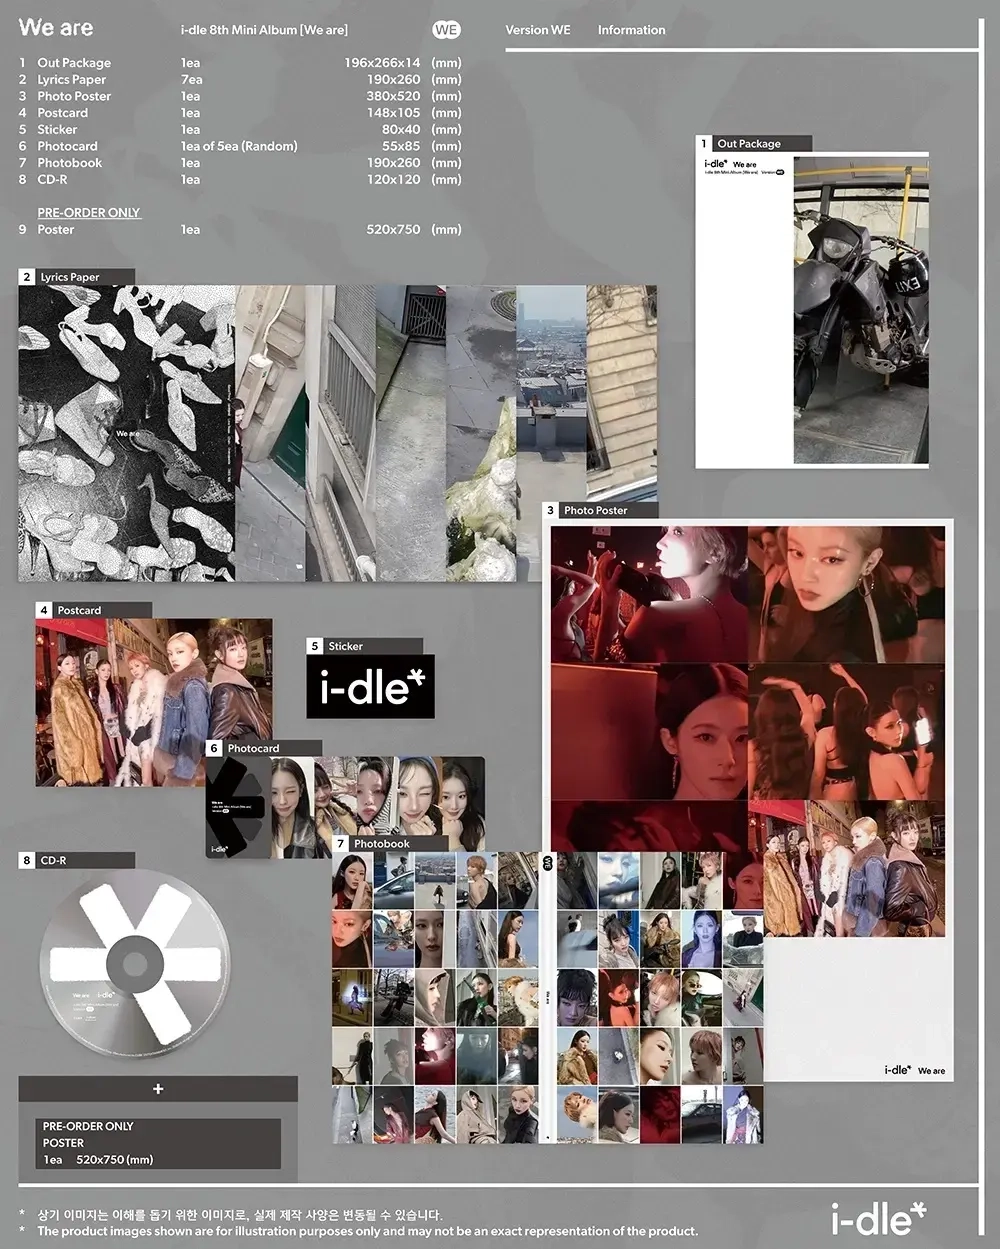Image resolution: width=1000 pixels, height=1249 pixels.
Task: Click the Korean disclaimer text line
Action: (x=239, y=1214)
